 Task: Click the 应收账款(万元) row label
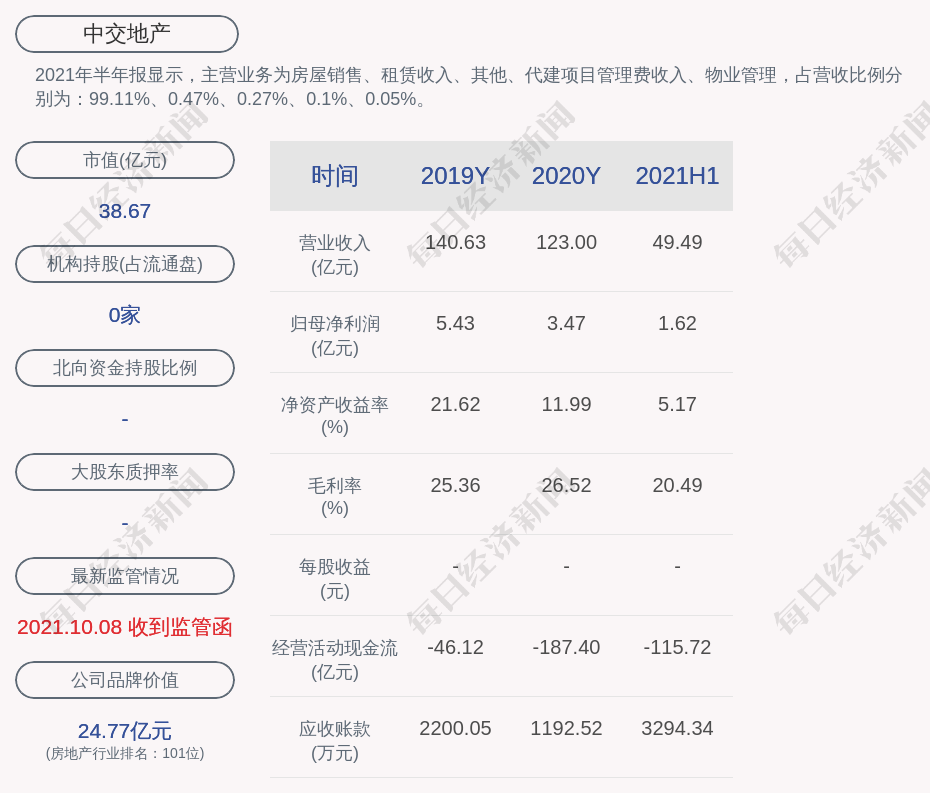point(335,741)
